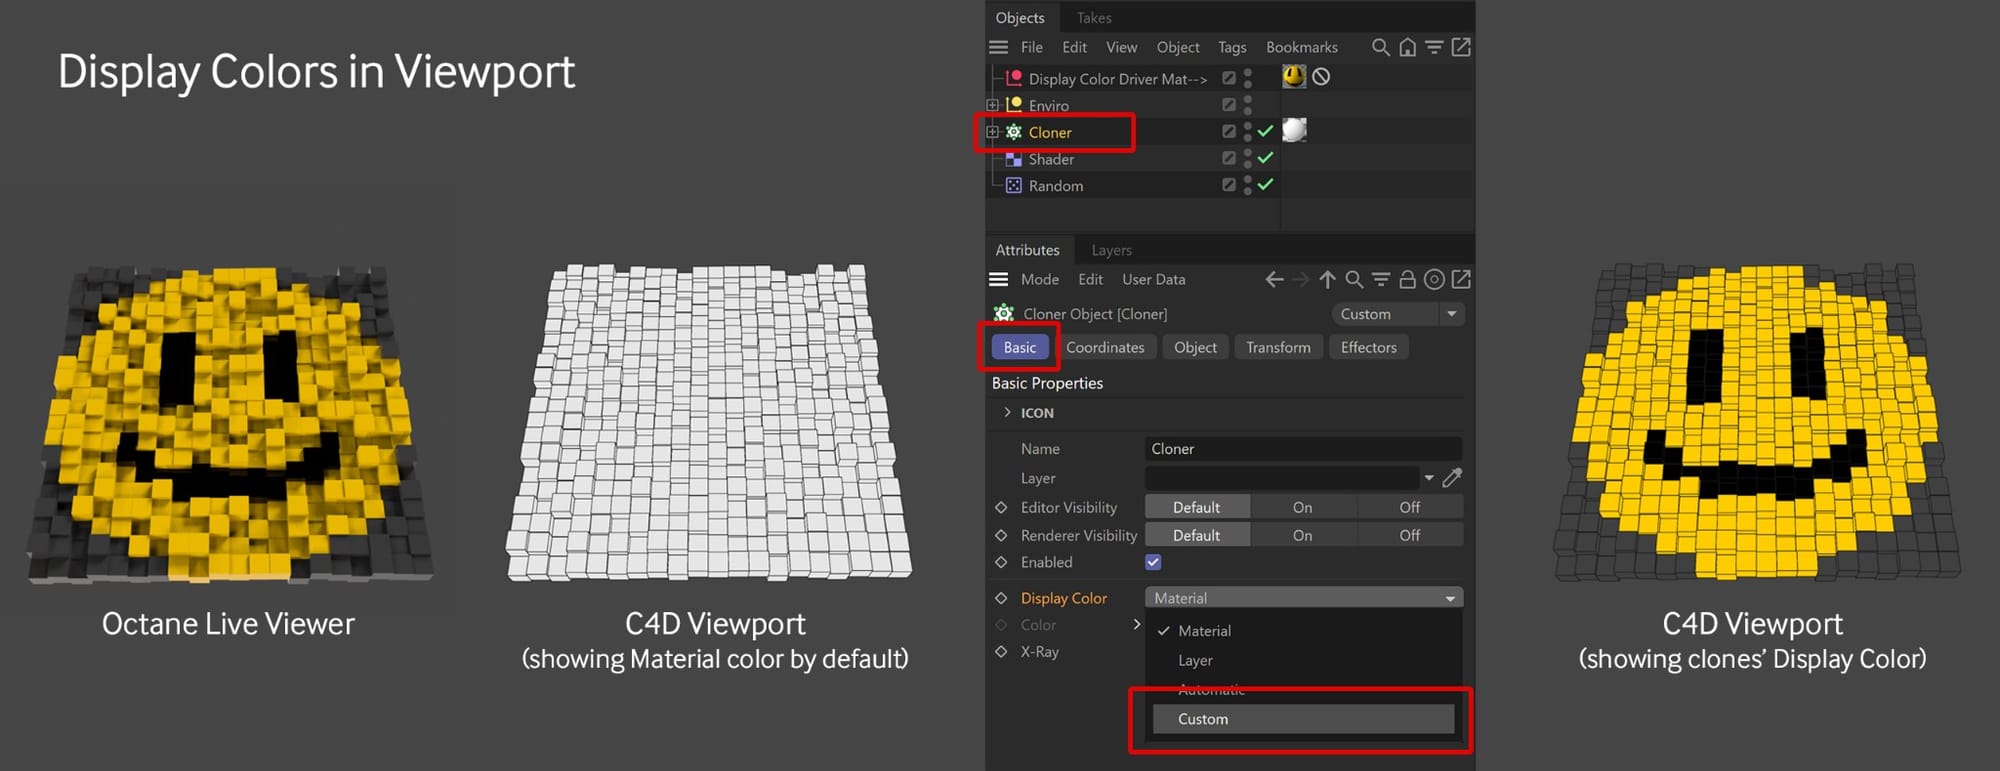The image size is (2000, 771).
Task: Open the Layer field dropdown arrow
Action: pos(1429,478)
